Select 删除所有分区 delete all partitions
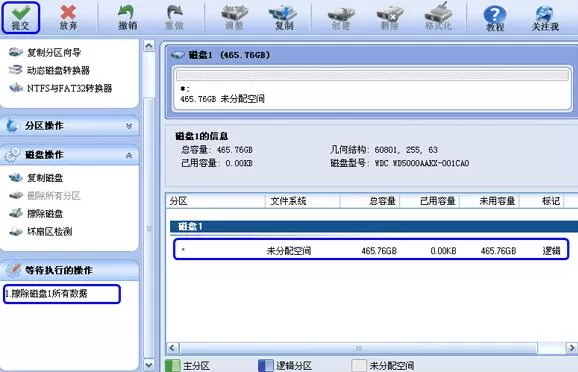Screen dimensions: 578x372 [53, 196]
